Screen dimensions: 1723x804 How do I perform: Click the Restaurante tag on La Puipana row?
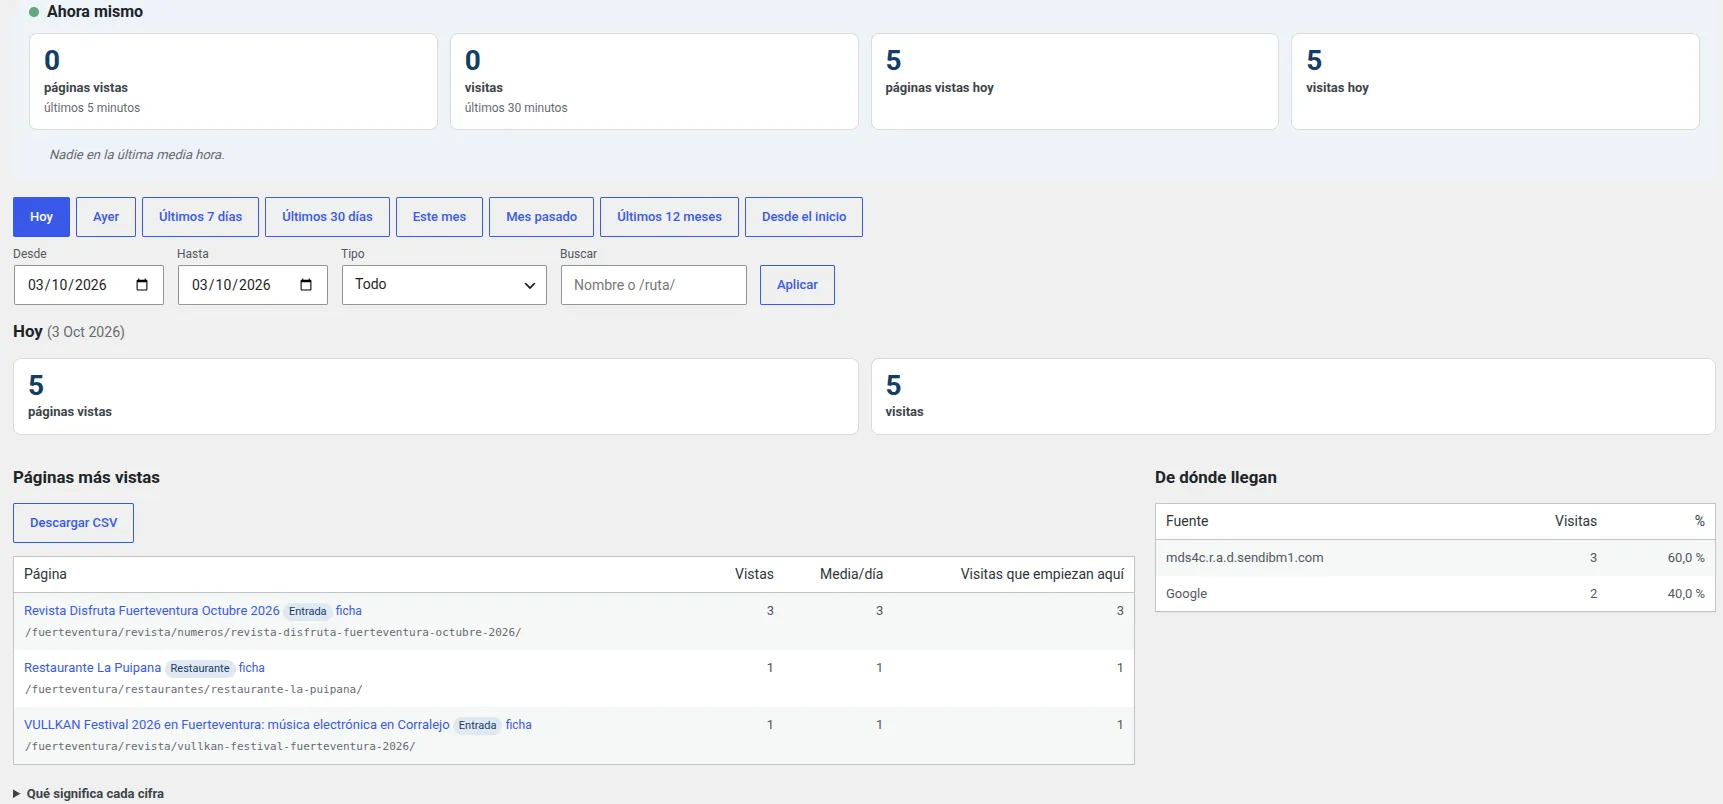tap(200, 668)
